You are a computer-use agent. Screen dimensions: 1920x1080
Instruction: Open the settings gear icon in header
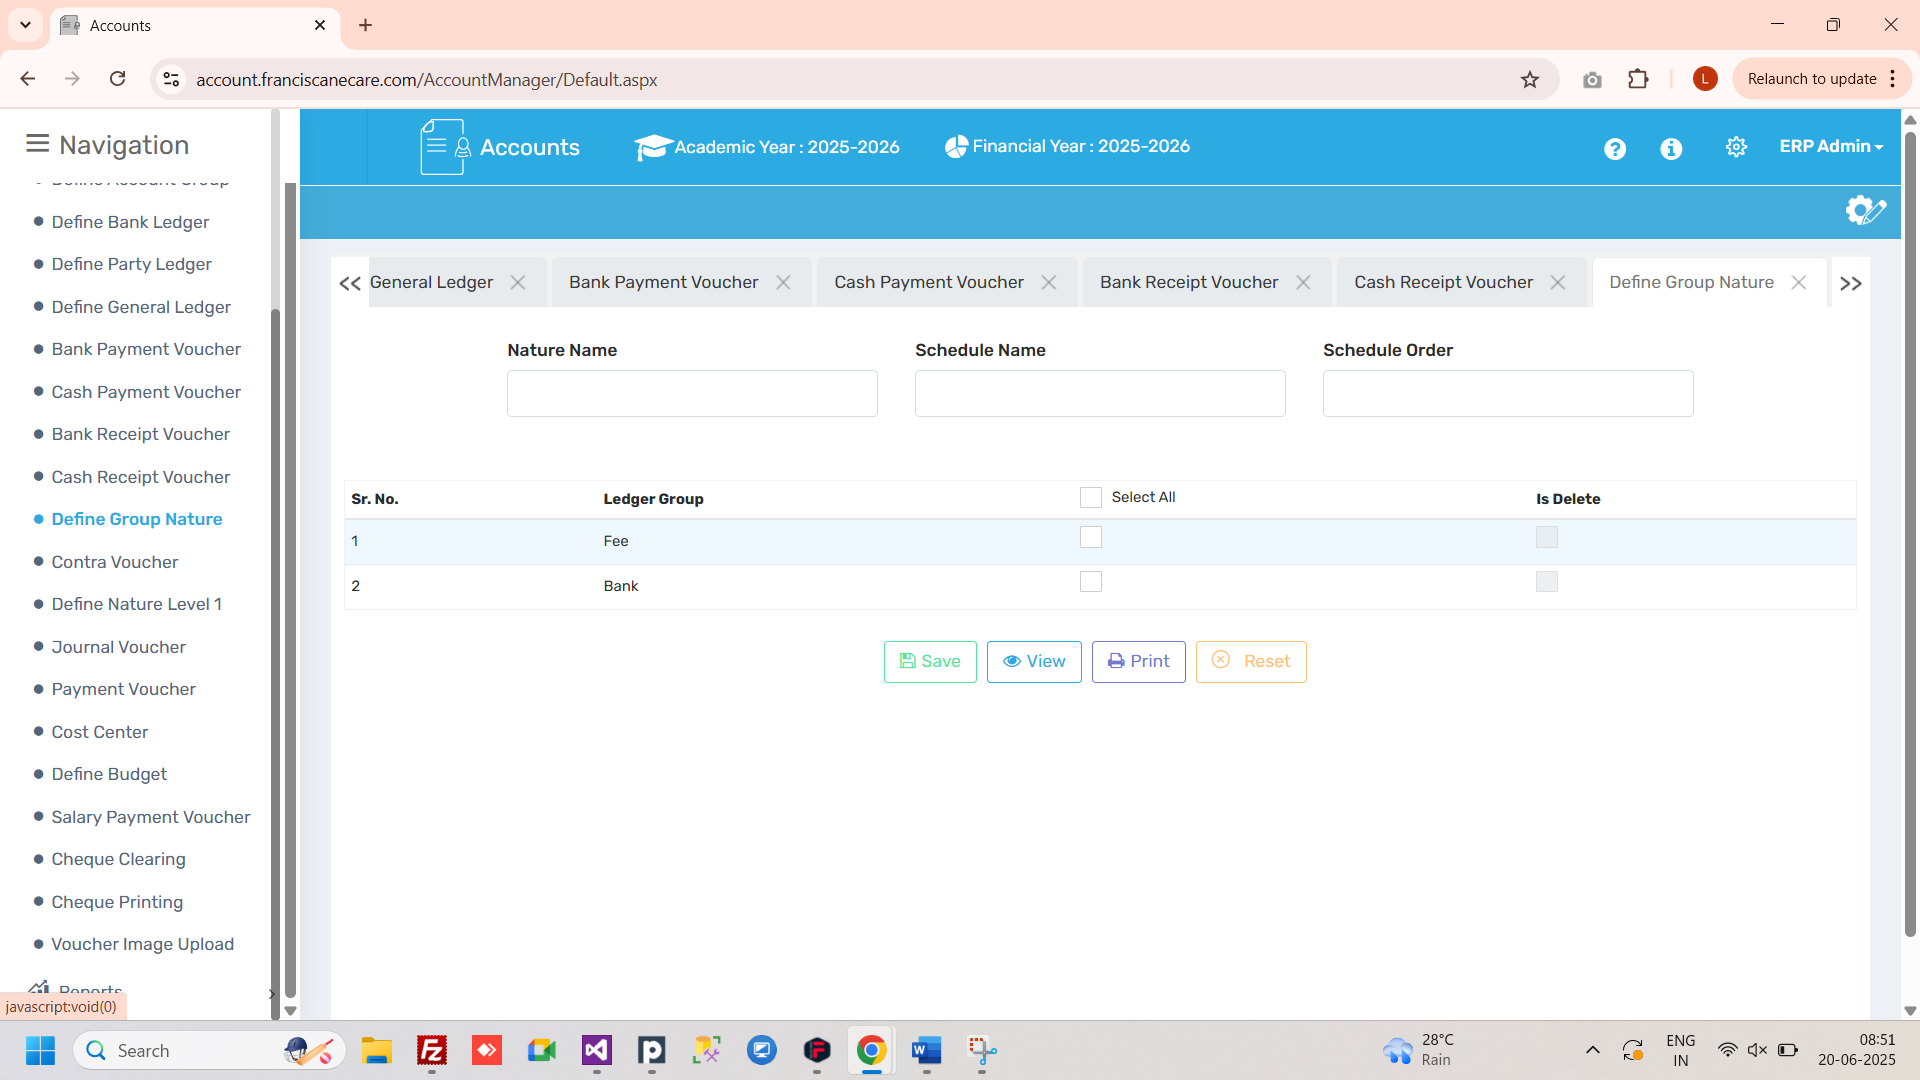1736,147
